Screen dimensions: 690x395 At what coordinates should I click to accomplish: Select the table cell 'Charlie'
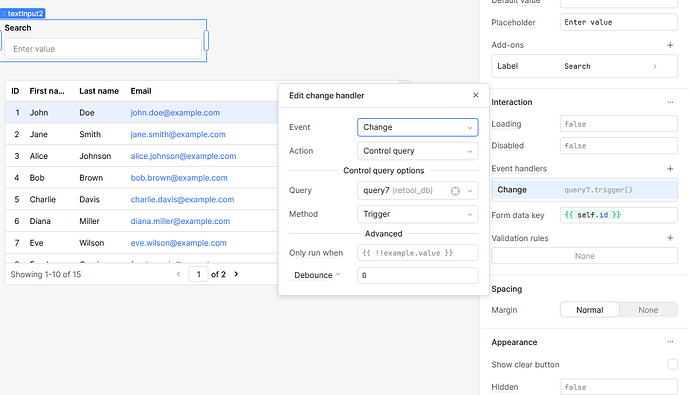pos(43,199)
